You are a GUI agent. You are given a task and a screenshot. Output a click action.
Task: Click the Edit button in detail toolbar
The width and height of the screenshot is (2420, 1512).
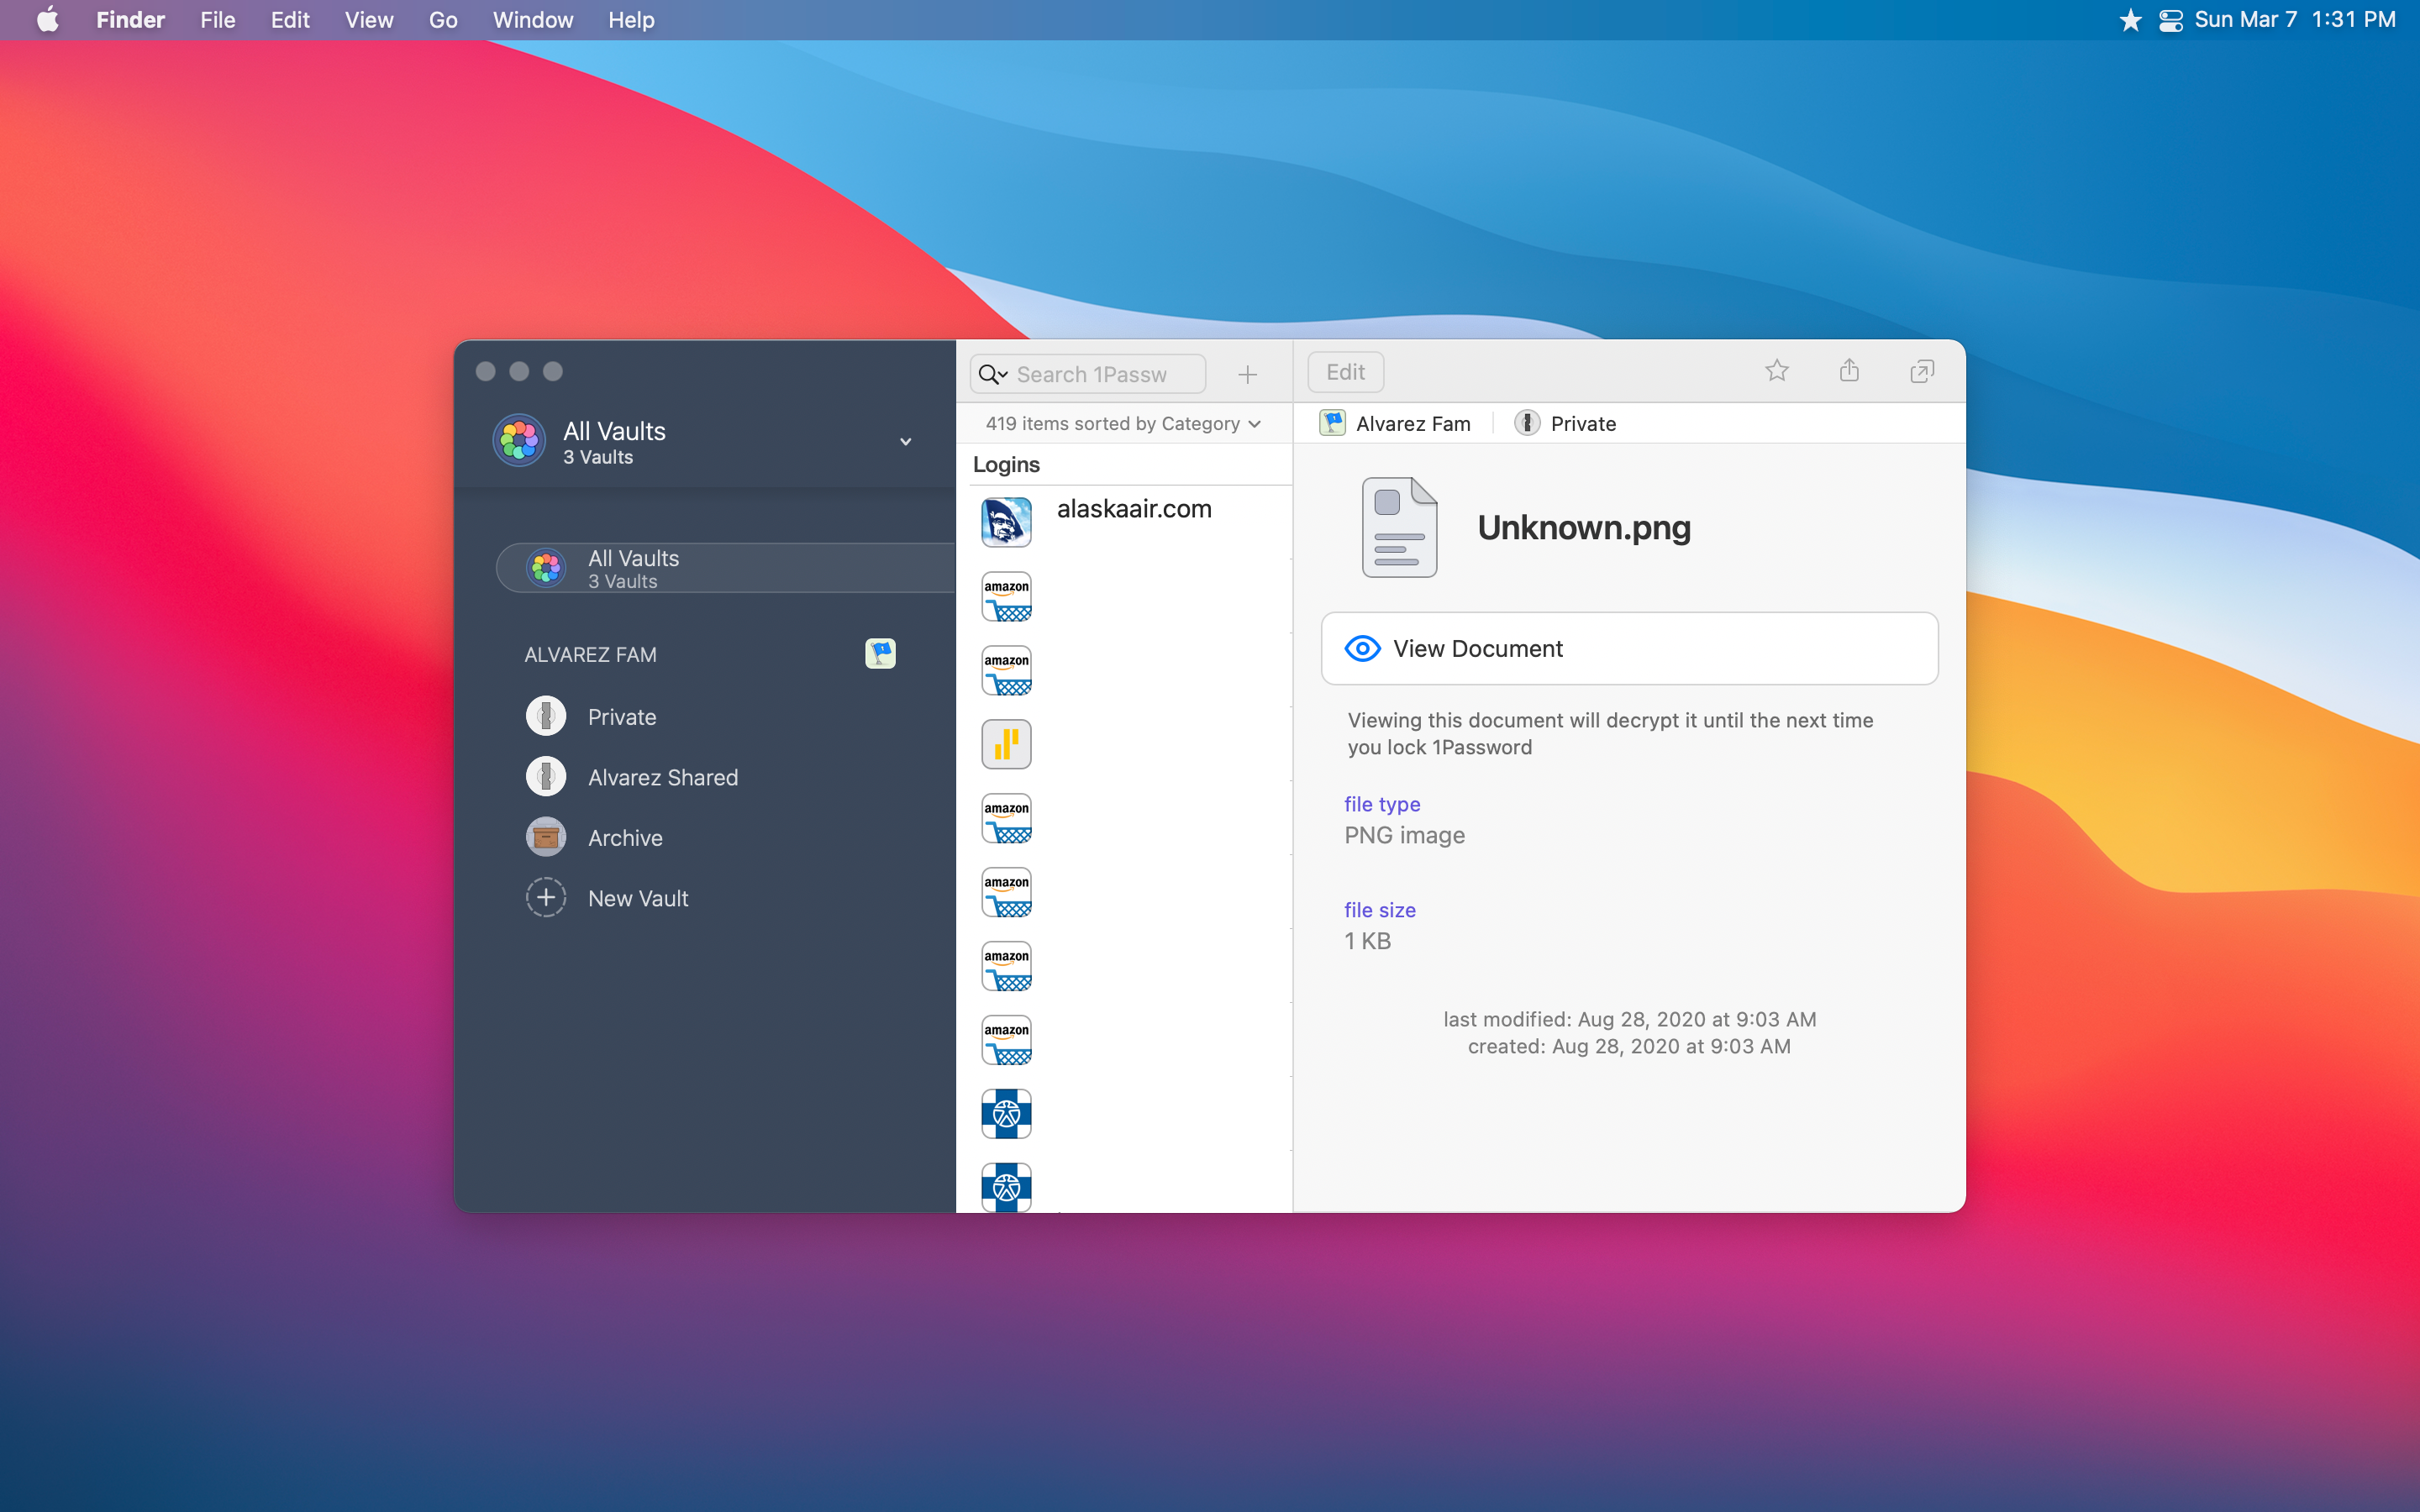(x=1345, y=372)
